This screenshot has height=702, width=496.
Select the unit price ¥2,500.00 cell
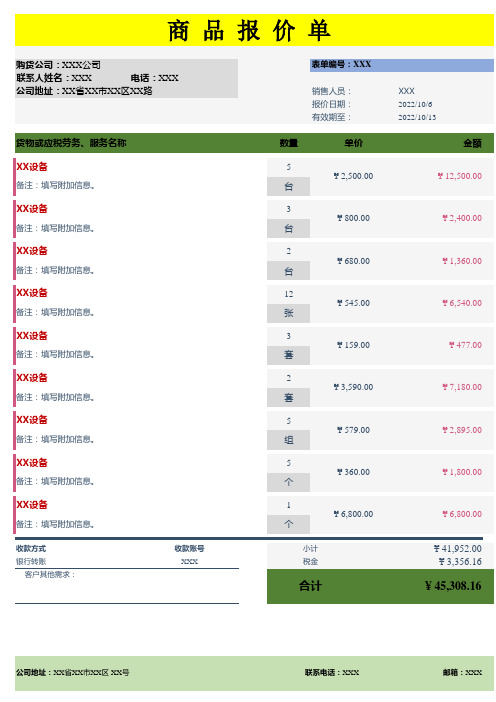(x=353, y=176)
